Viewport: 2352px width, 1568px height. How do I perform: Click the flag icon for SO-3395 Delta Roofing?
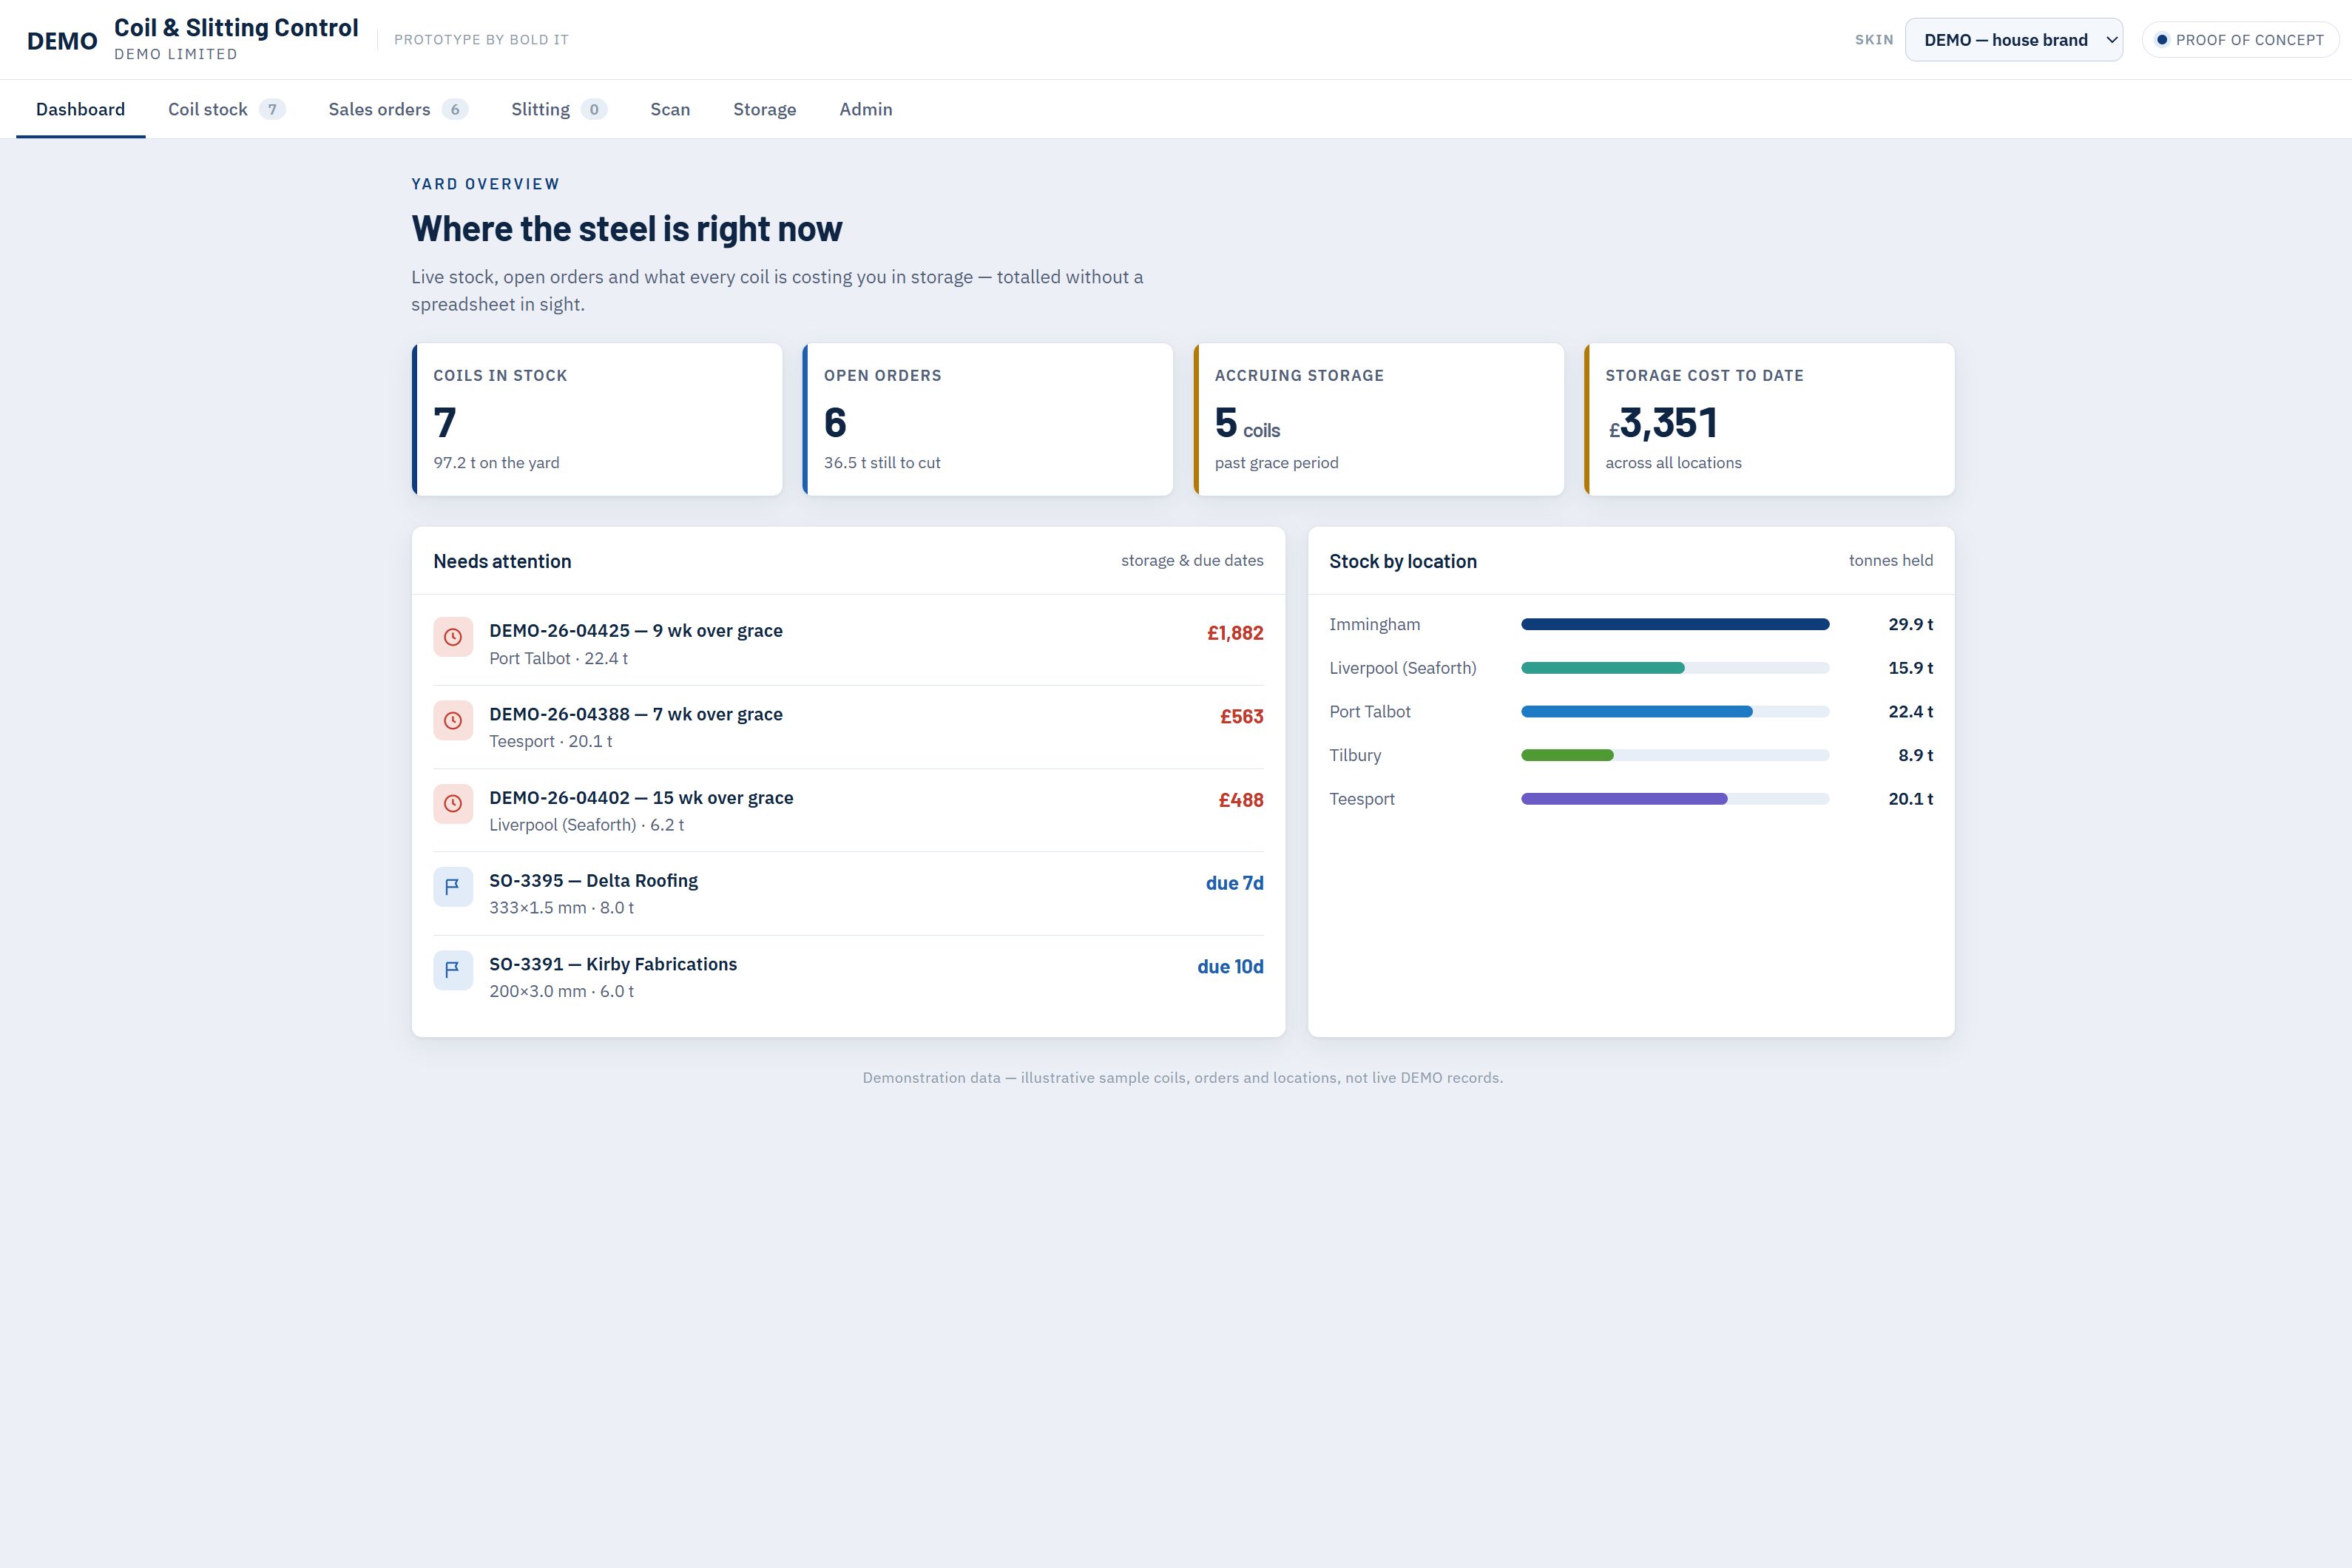(x=453, y=886)
